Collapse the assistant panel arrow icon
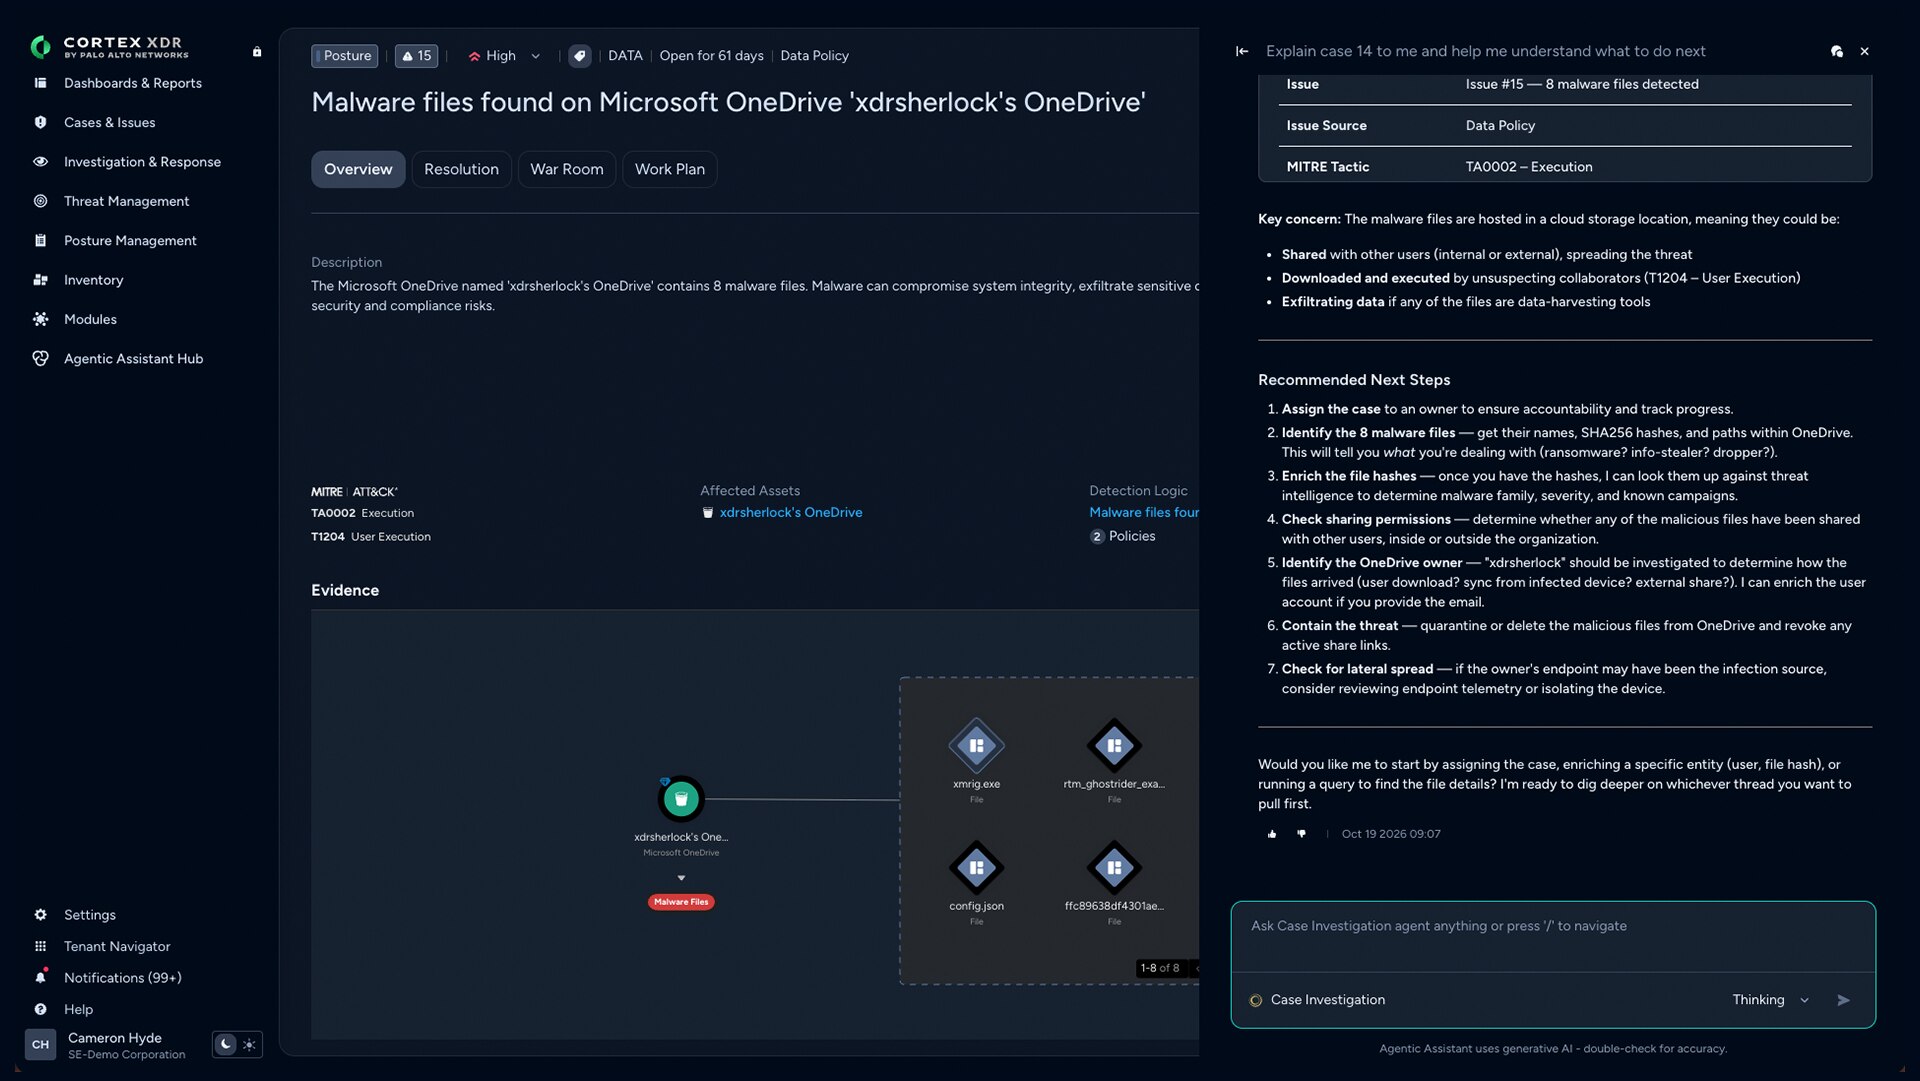 [x=1242, y=51]
